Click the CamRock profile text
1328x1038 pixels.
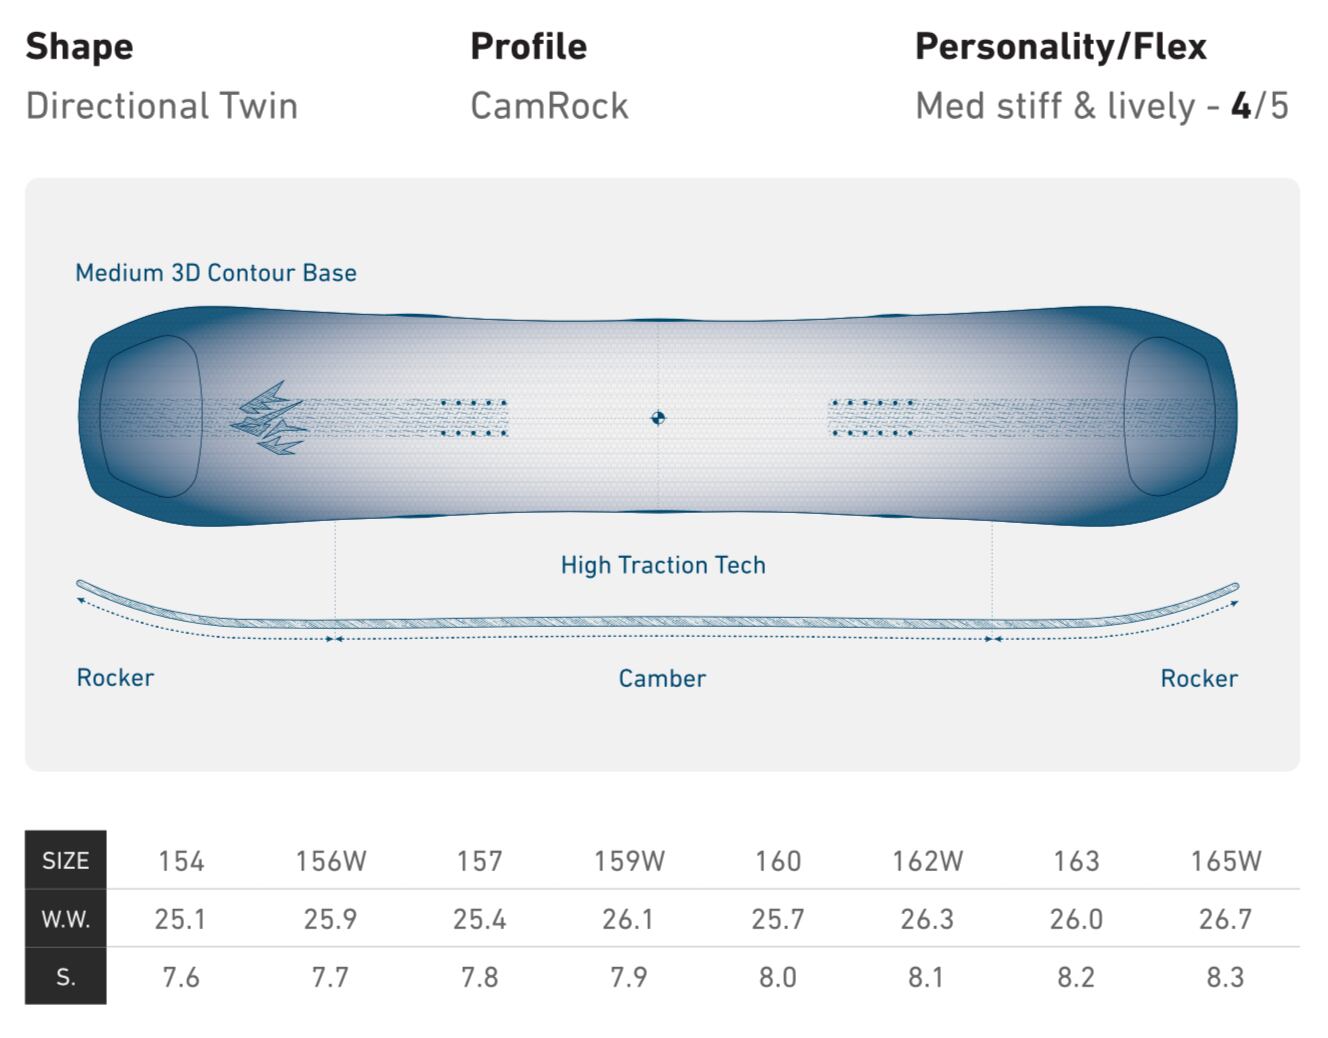[549, 106]
